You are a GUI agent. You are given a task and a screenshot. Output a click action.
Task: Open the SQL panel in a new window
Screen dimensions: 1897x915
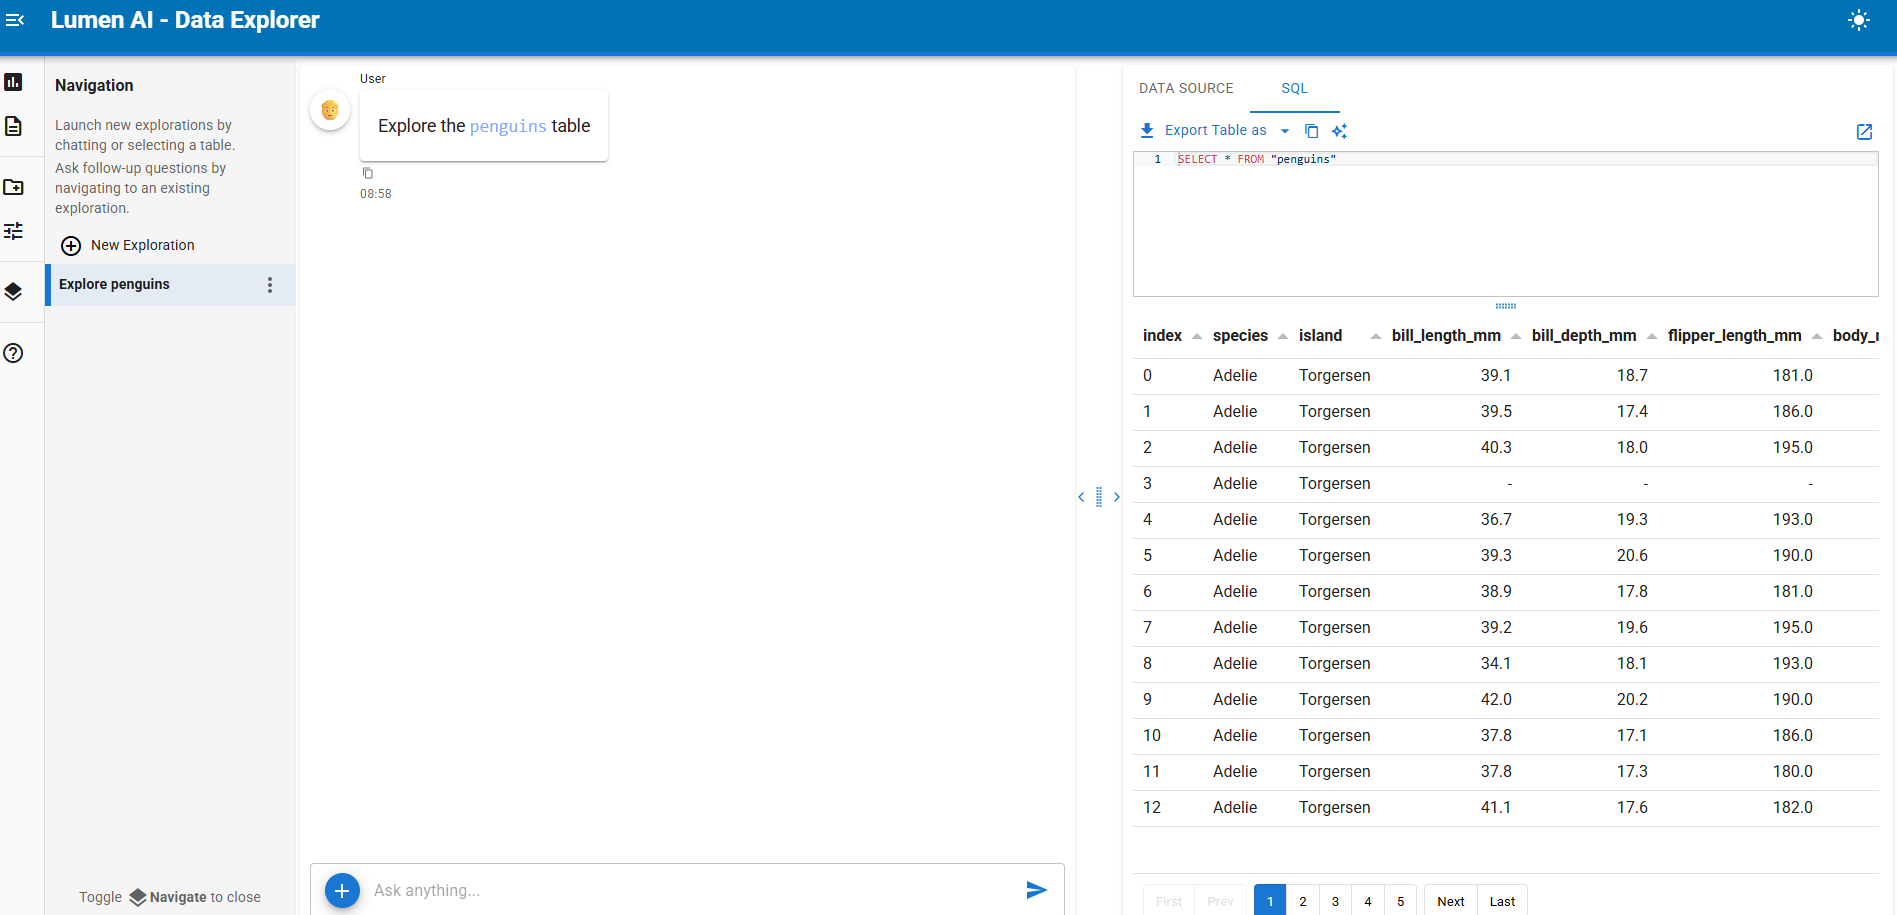coord(1864,132)
